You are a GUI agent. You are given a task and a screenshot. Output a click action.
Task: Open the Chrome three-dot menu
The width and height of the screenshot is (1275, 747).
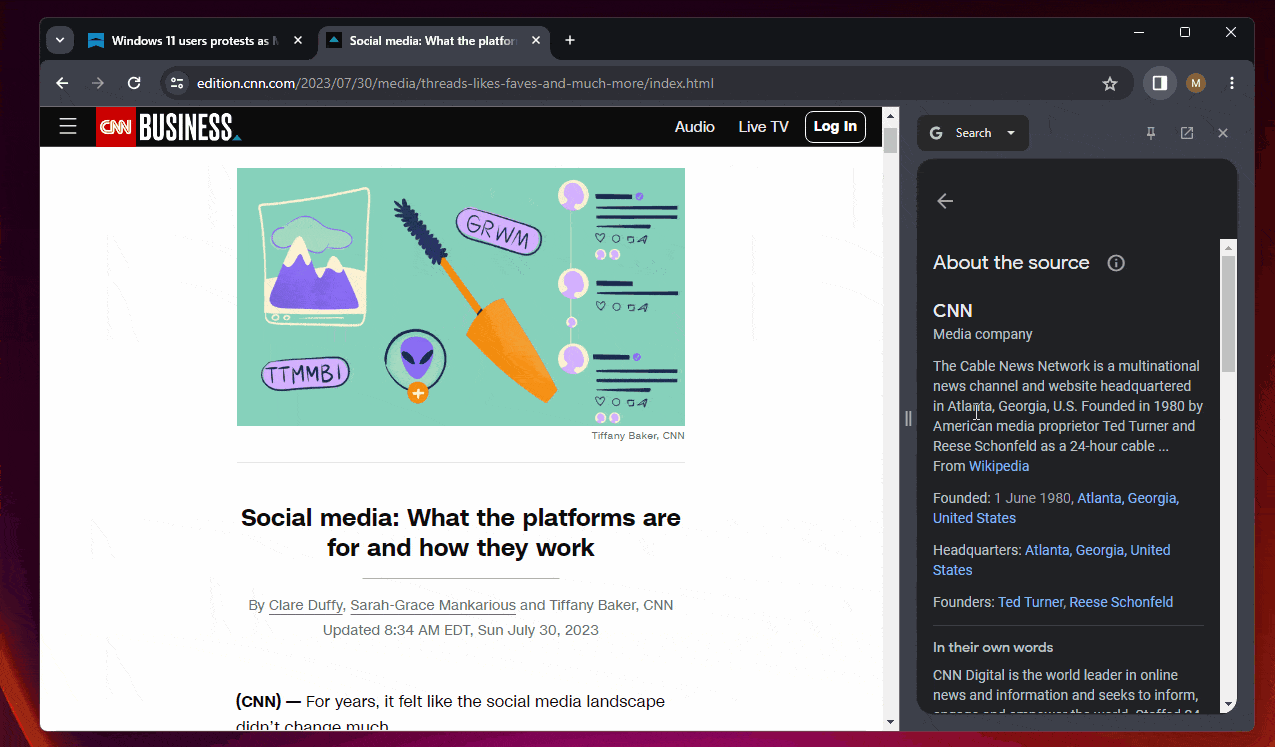tap(1231, 83)
